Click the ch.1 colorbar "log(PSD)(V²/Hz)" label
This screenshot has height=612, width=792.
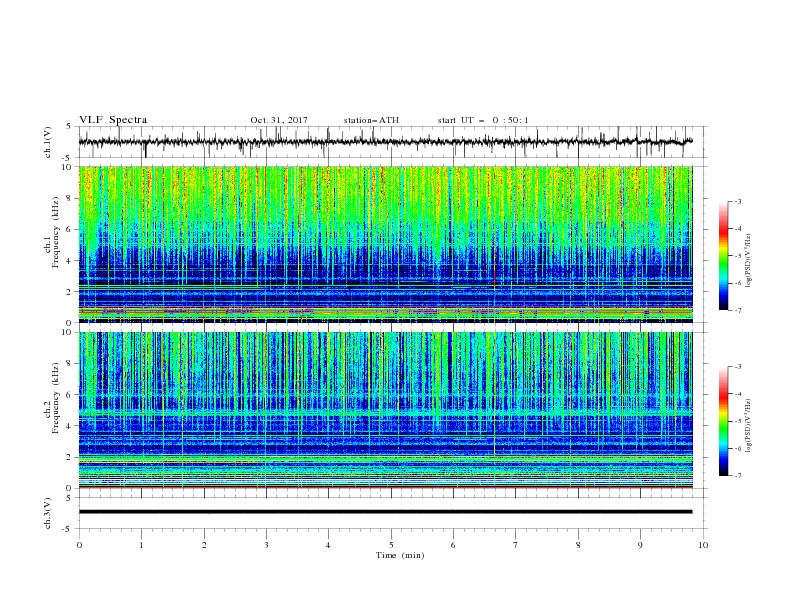(748, 261)
